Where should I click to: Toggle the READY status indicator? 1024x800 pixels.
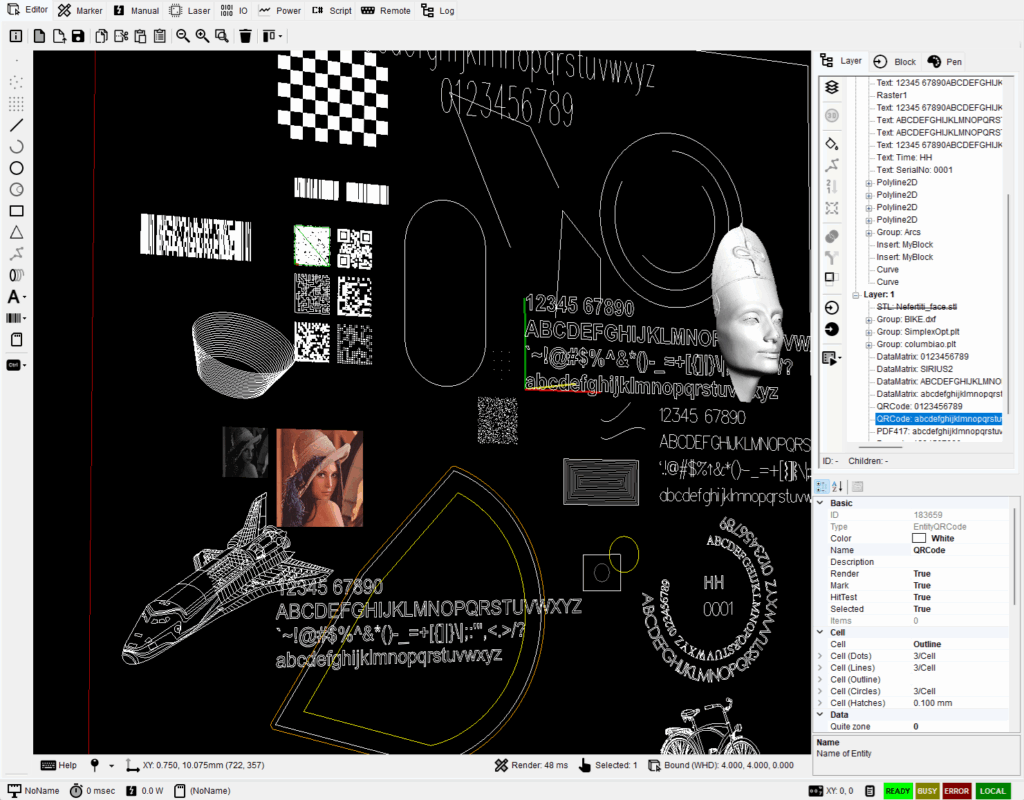point(898,791)
